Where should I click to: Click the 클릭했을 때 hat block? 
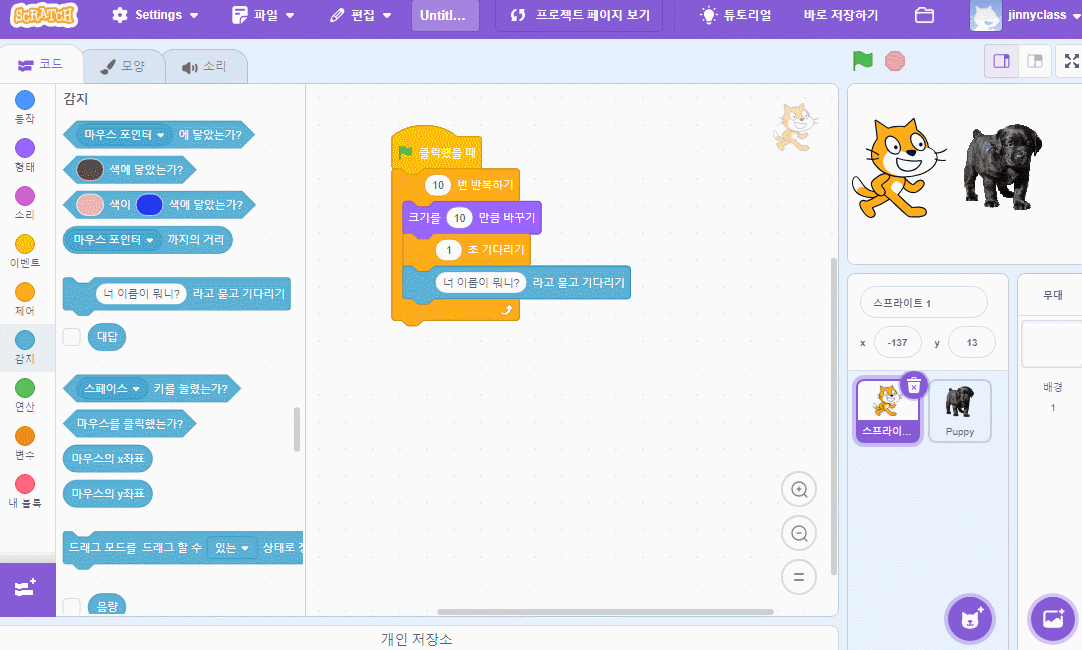pyautogui.click(x=436, y=149)
